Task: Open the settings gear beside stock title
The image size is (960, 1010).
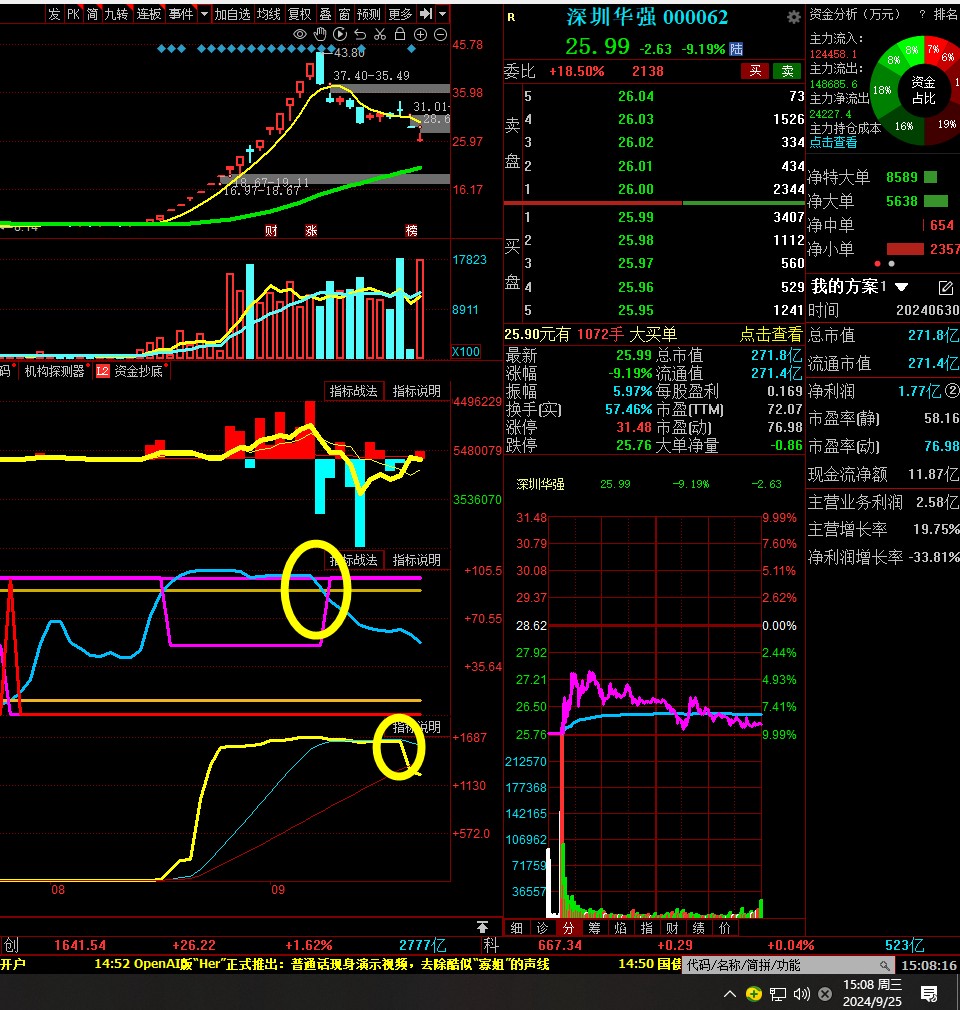Action: click(794, 17)
